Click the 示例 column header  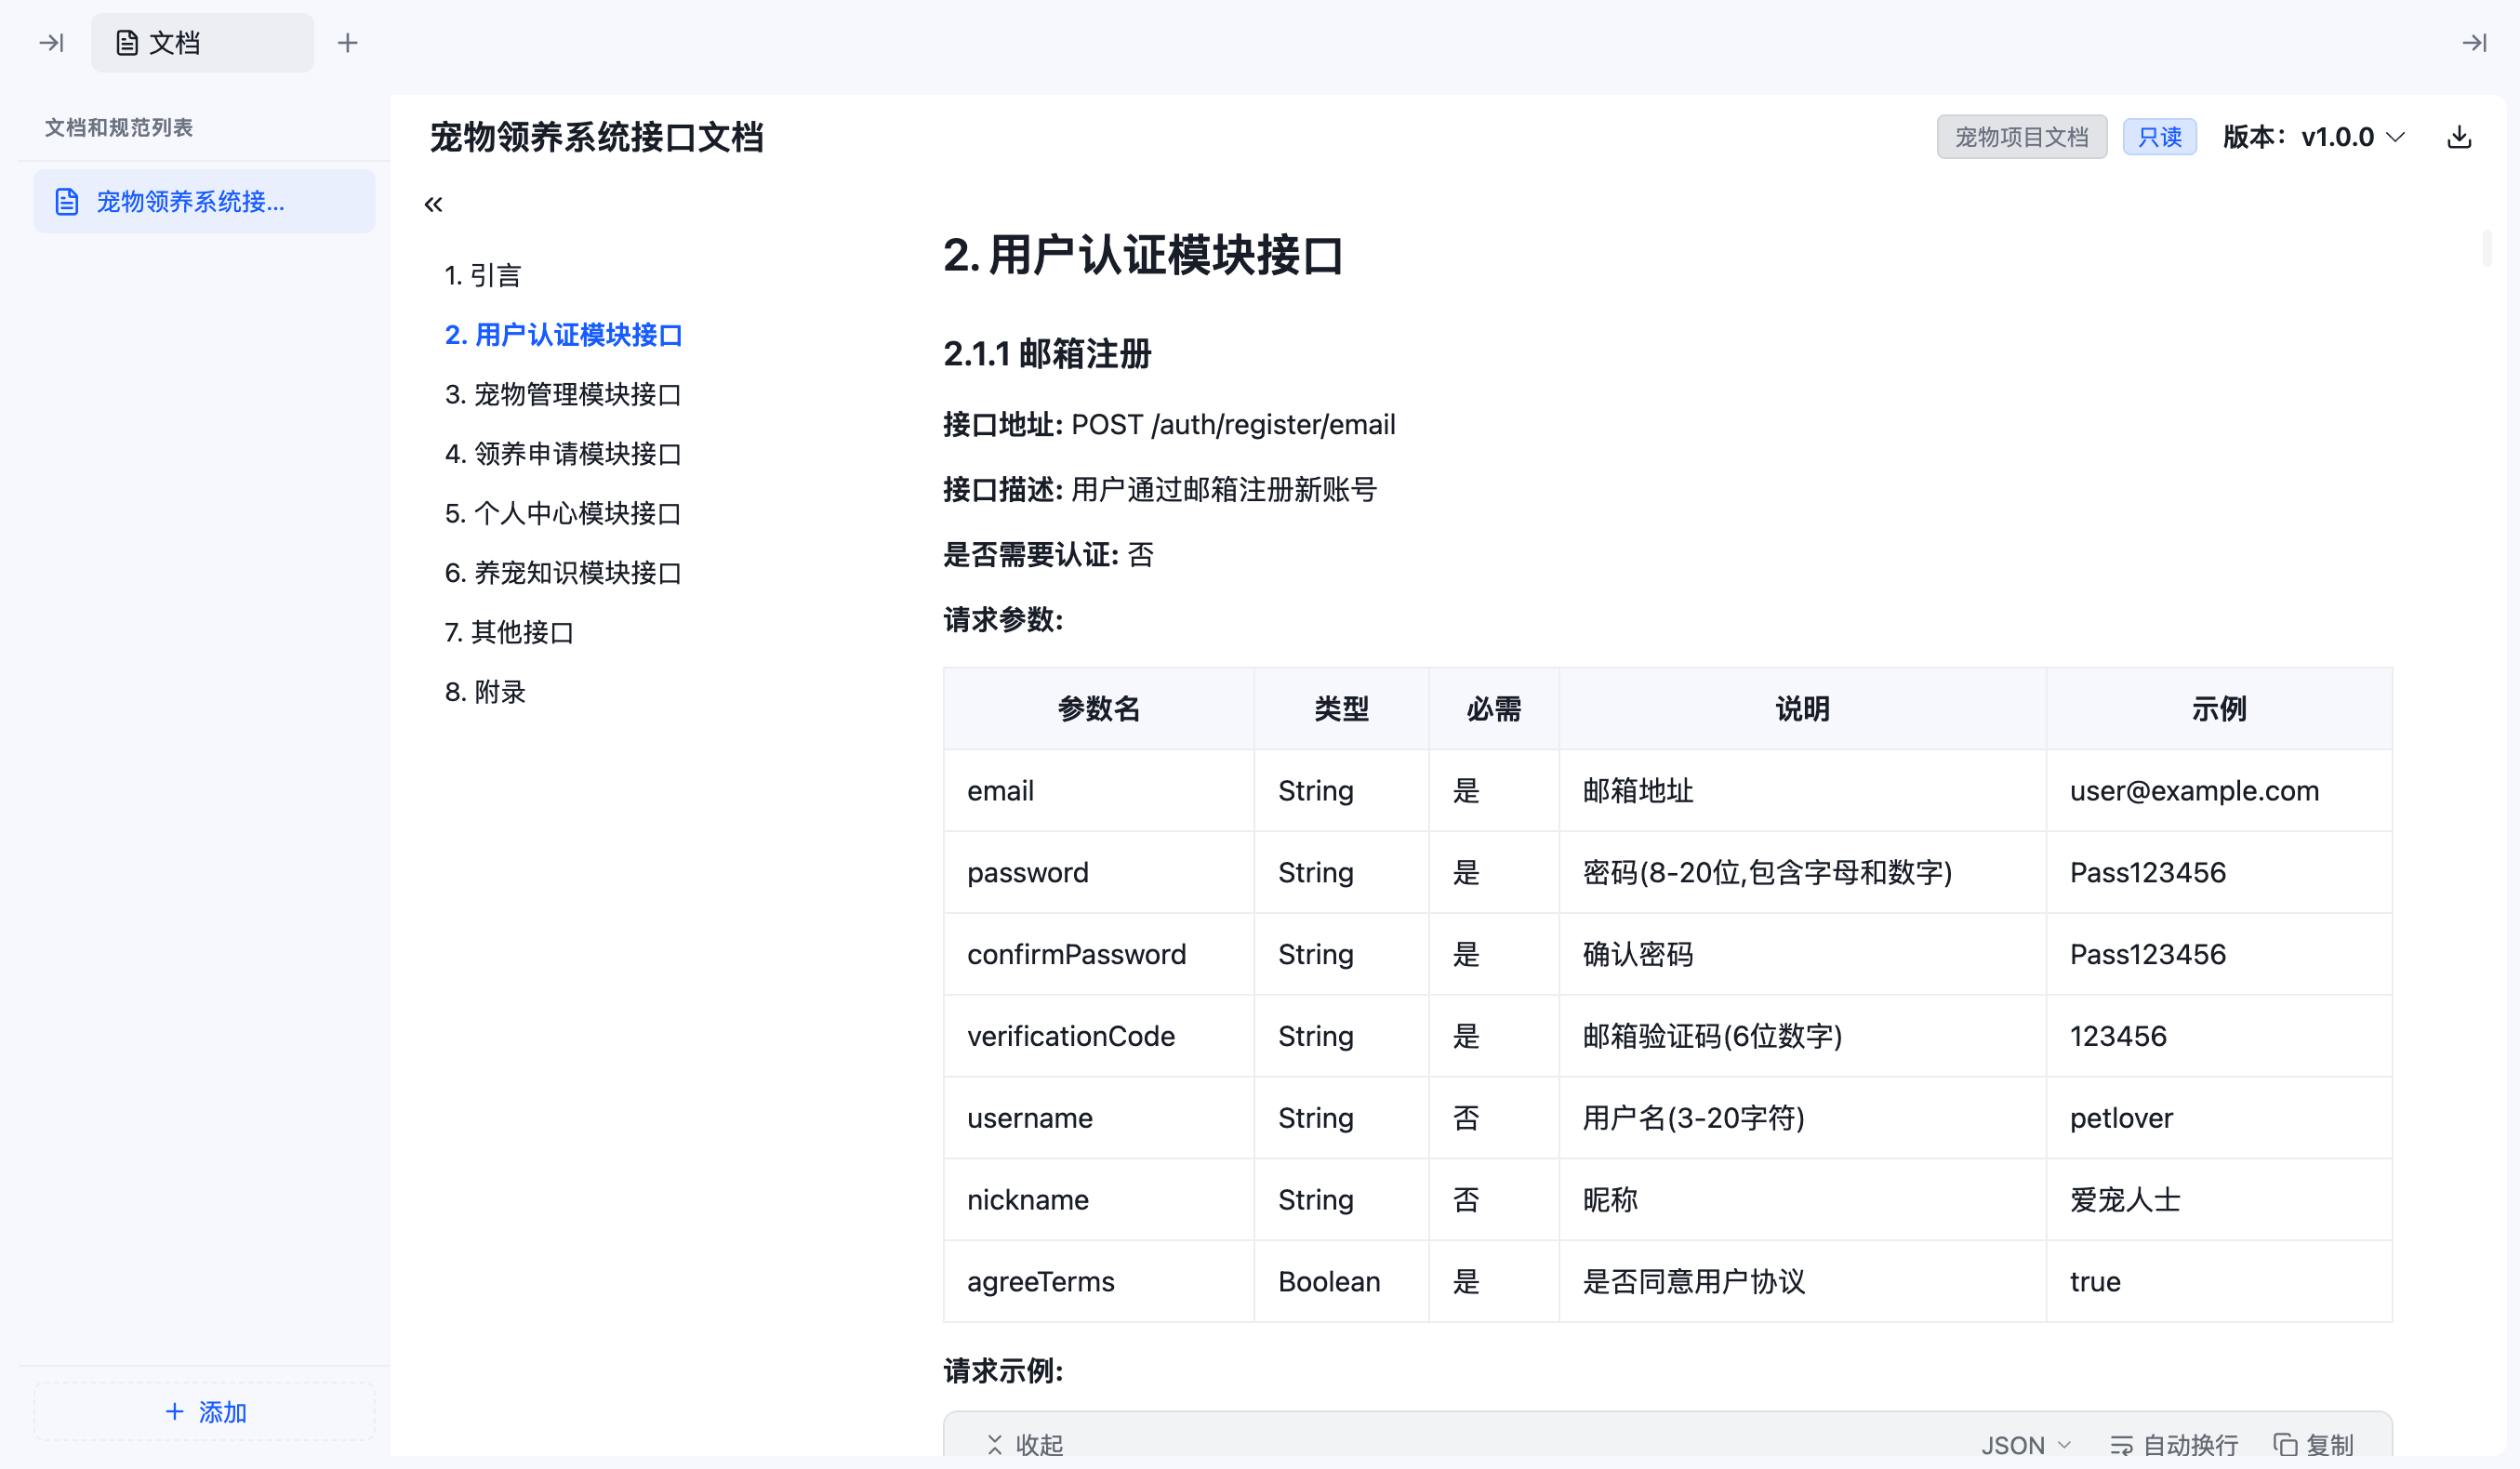2219,709
